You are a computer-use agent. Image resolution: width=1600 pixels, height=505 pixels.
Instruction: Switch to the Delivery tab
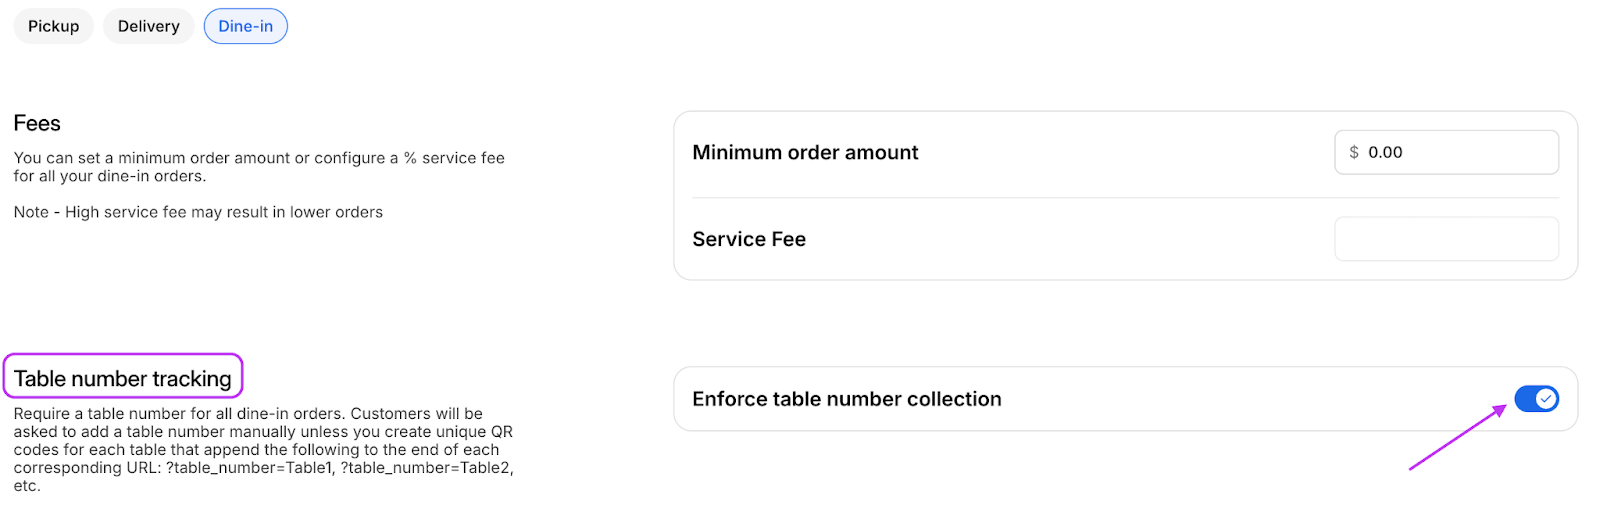[148, 26]
